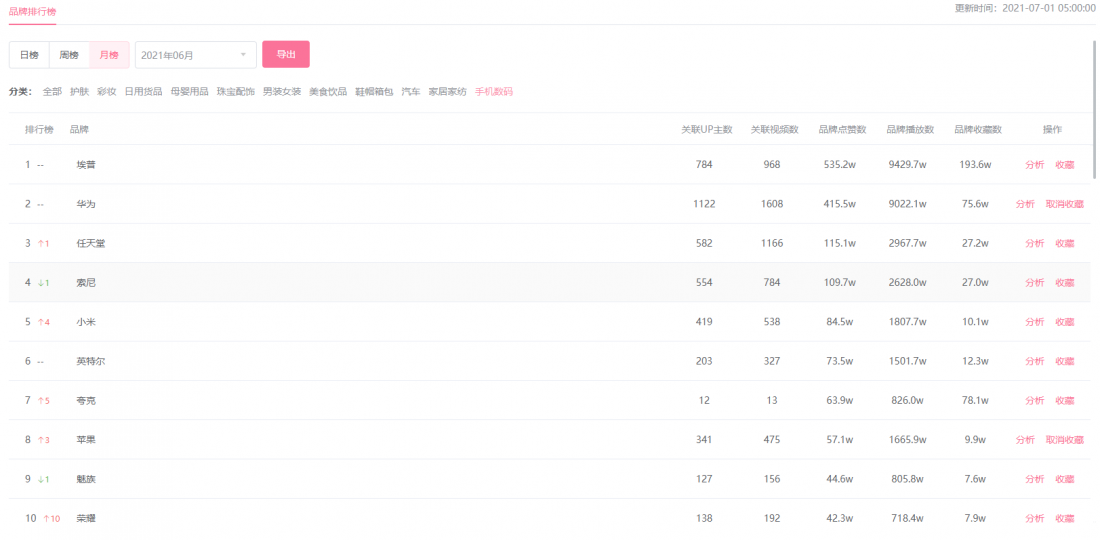The image size is (1100, 540).
Task: Open 分析 for brand 华为
Action: [1025, 204]
